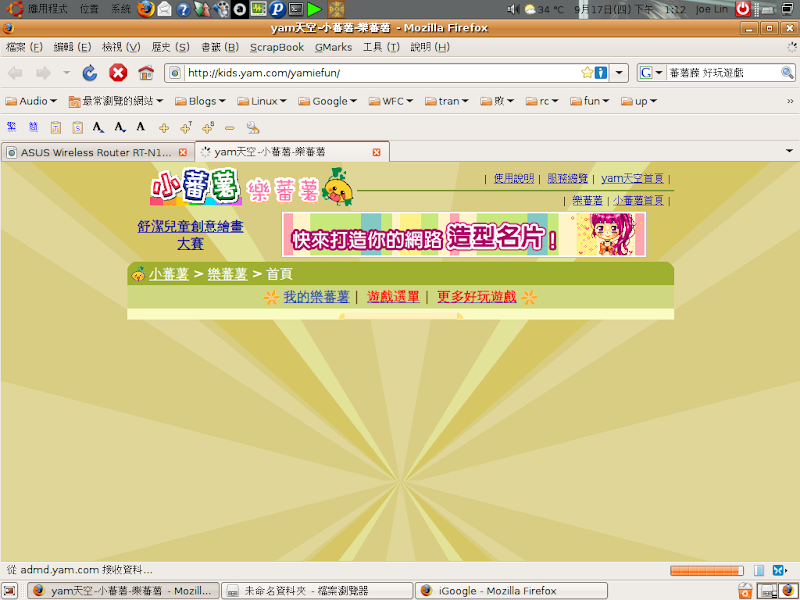Open the Audio bookmarks folder
This screenshot has height=600, width=800.
31,101
